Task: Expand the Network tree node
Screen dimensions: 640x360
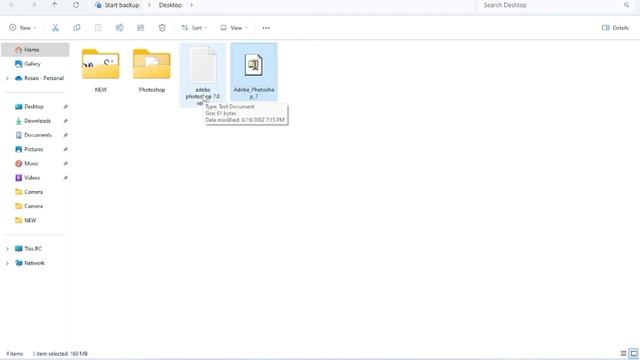Action: 7,263
